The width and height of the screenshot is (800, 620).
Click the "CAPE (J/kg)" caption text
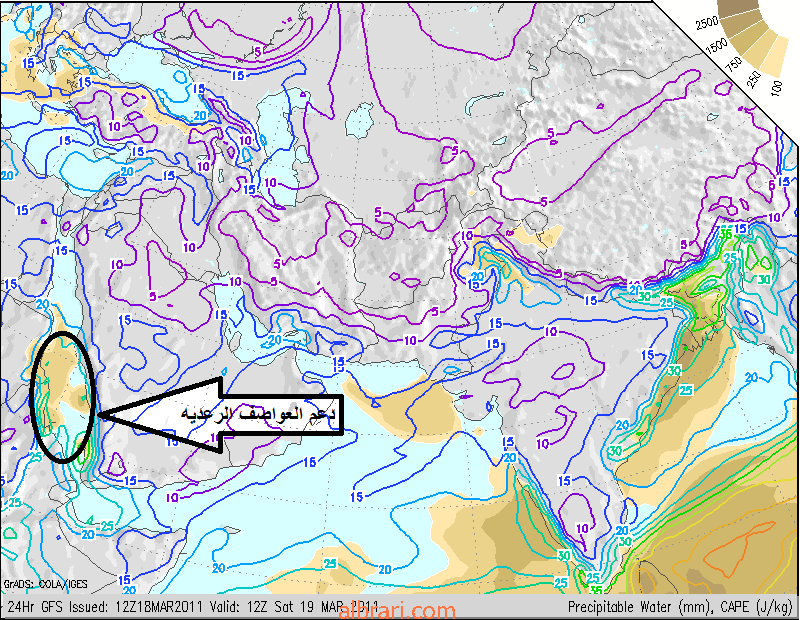pos(757,607)
